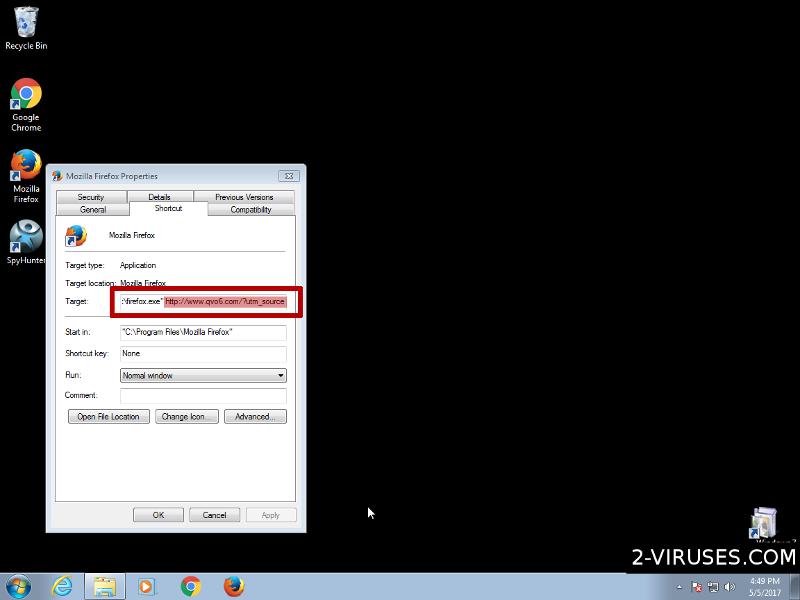Switch to the Compatibility tab

tap(251, 210)
